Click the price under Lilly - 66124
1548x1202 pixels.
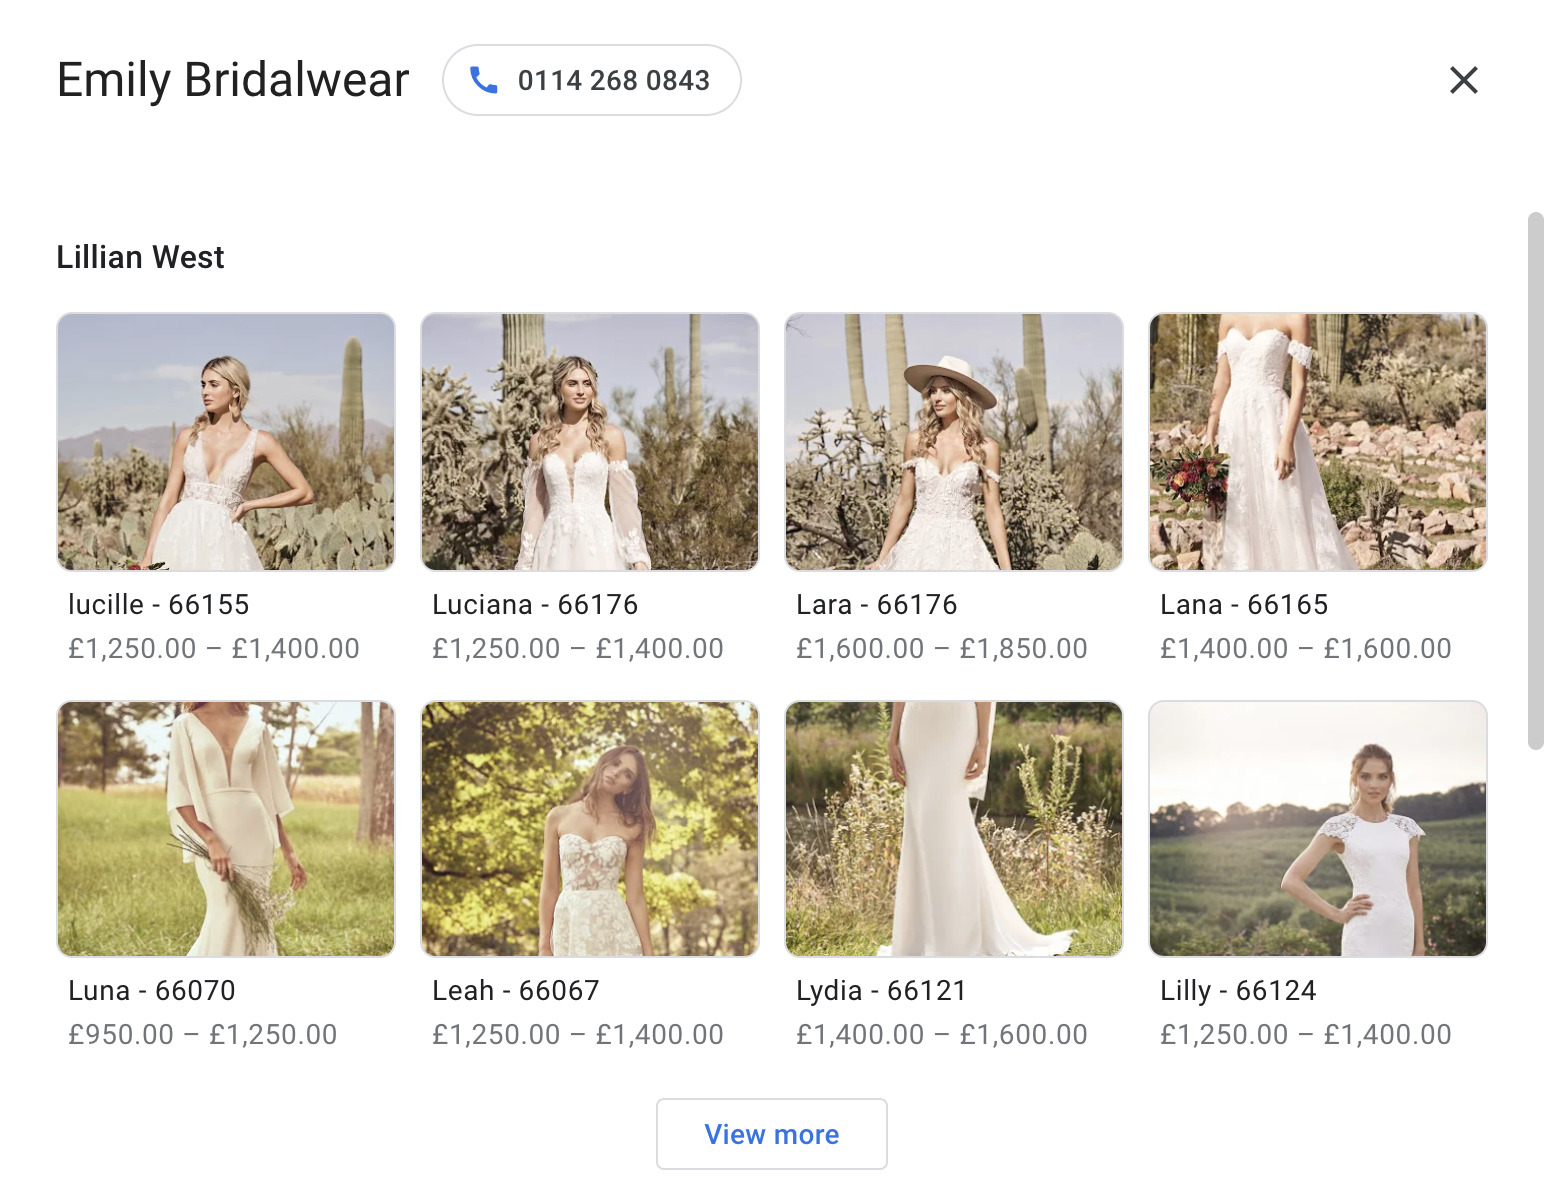pyautogui.click(x=1306, y=1035)
